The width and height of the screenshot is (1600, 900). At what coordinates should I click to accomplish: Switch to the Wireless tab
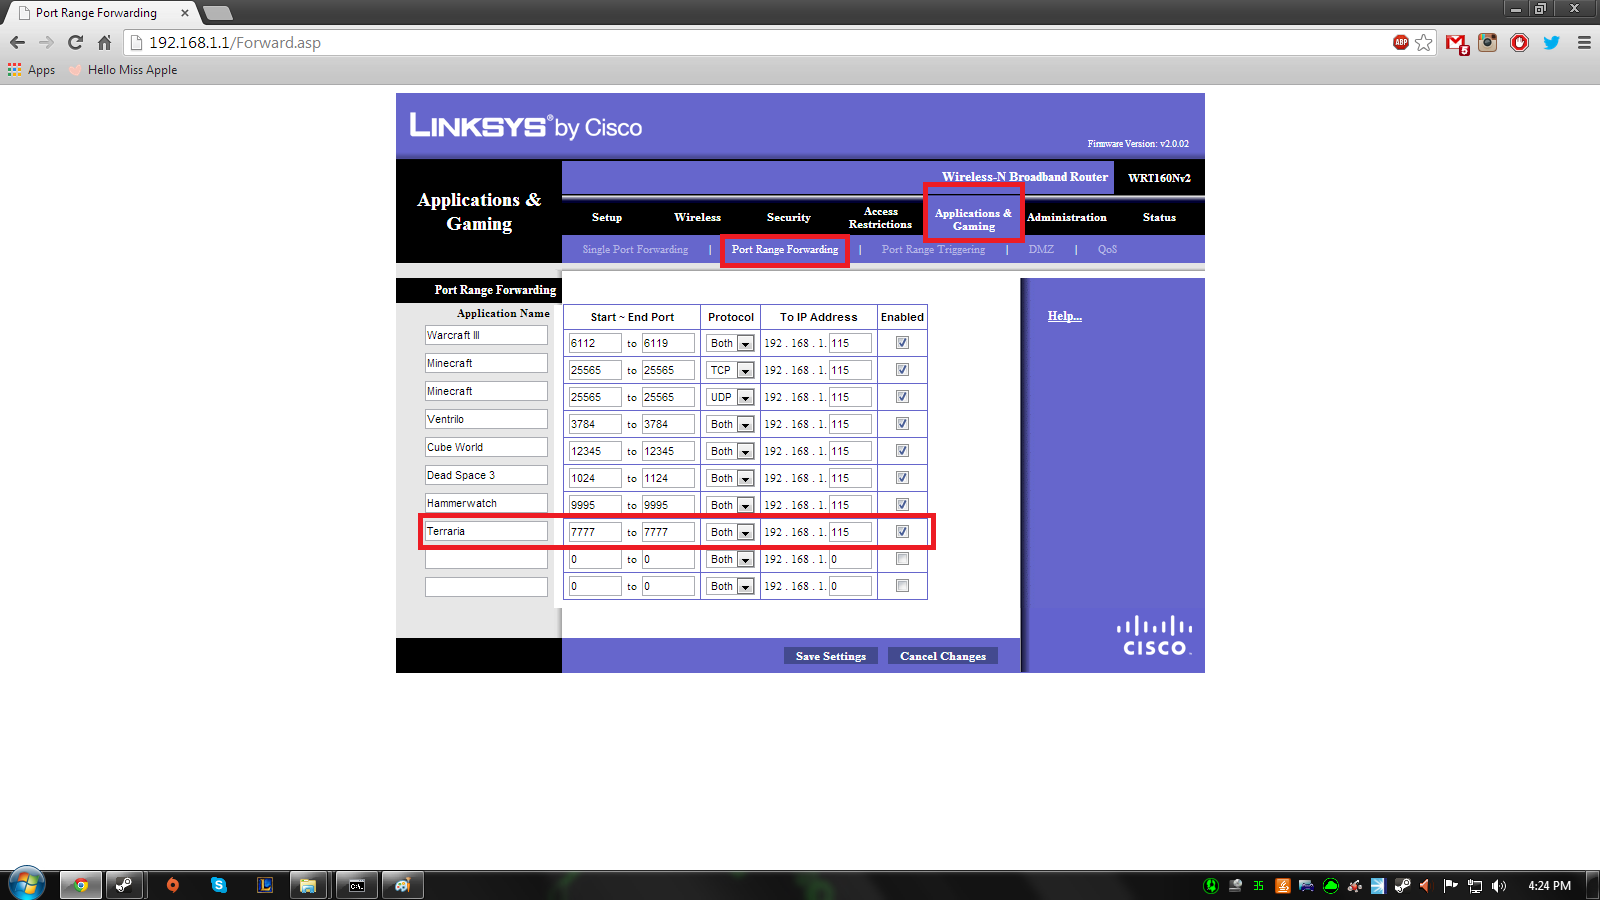pyautogui.click(x=697, y=217)
